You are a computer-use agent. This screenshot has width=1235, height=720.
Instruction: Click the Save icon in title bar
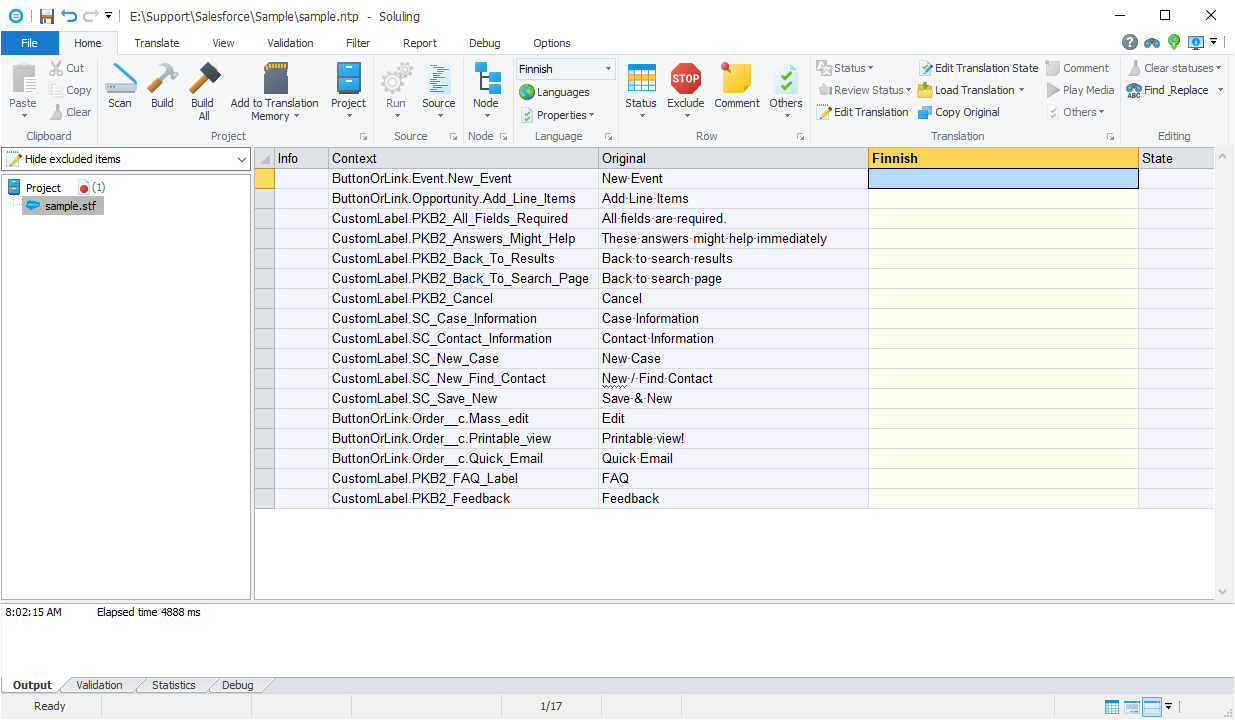point(46,16)
